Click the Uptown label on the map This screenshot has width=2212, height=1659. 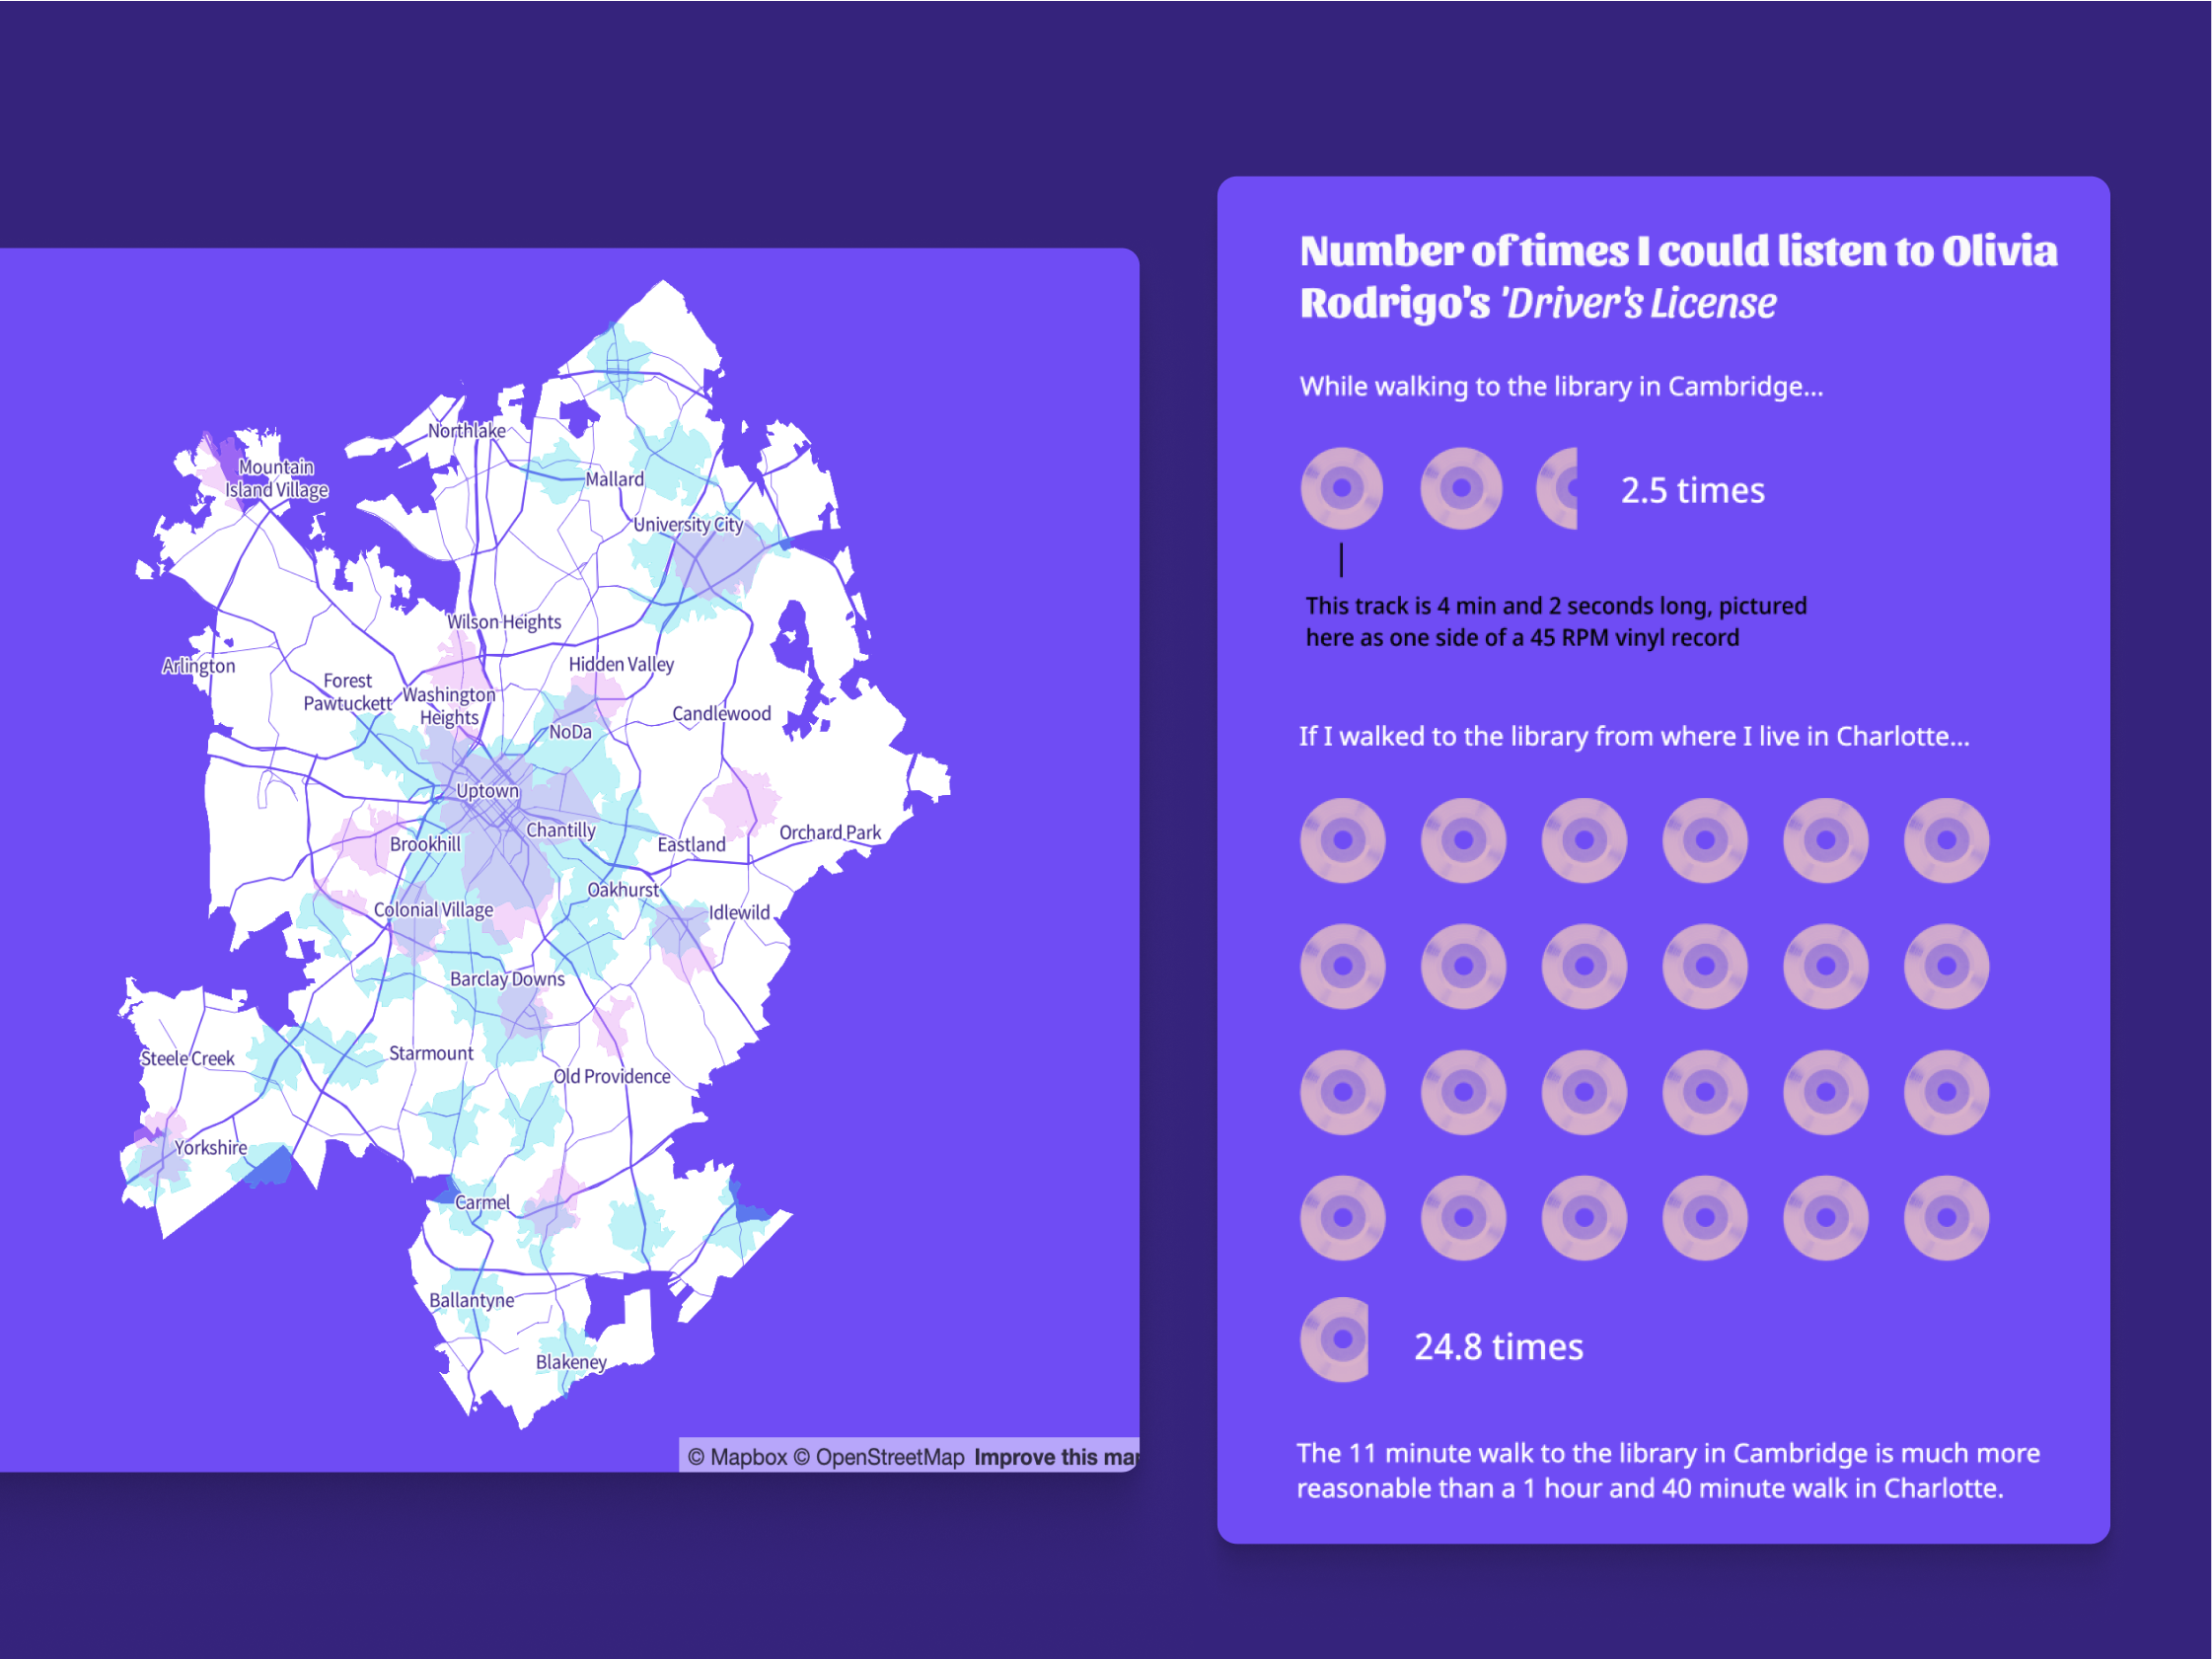click(487, 791)
